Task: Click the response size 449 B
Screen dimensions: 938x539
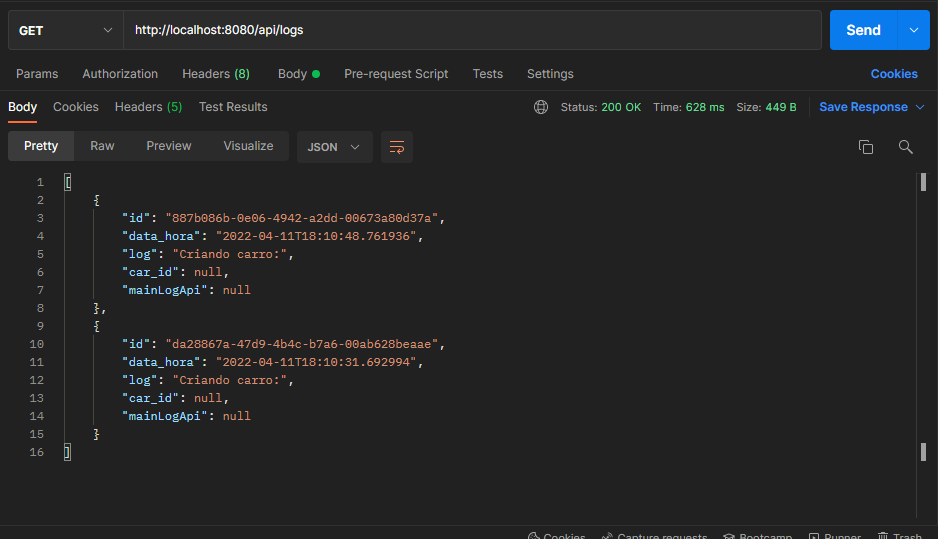Action: (781, 107)
